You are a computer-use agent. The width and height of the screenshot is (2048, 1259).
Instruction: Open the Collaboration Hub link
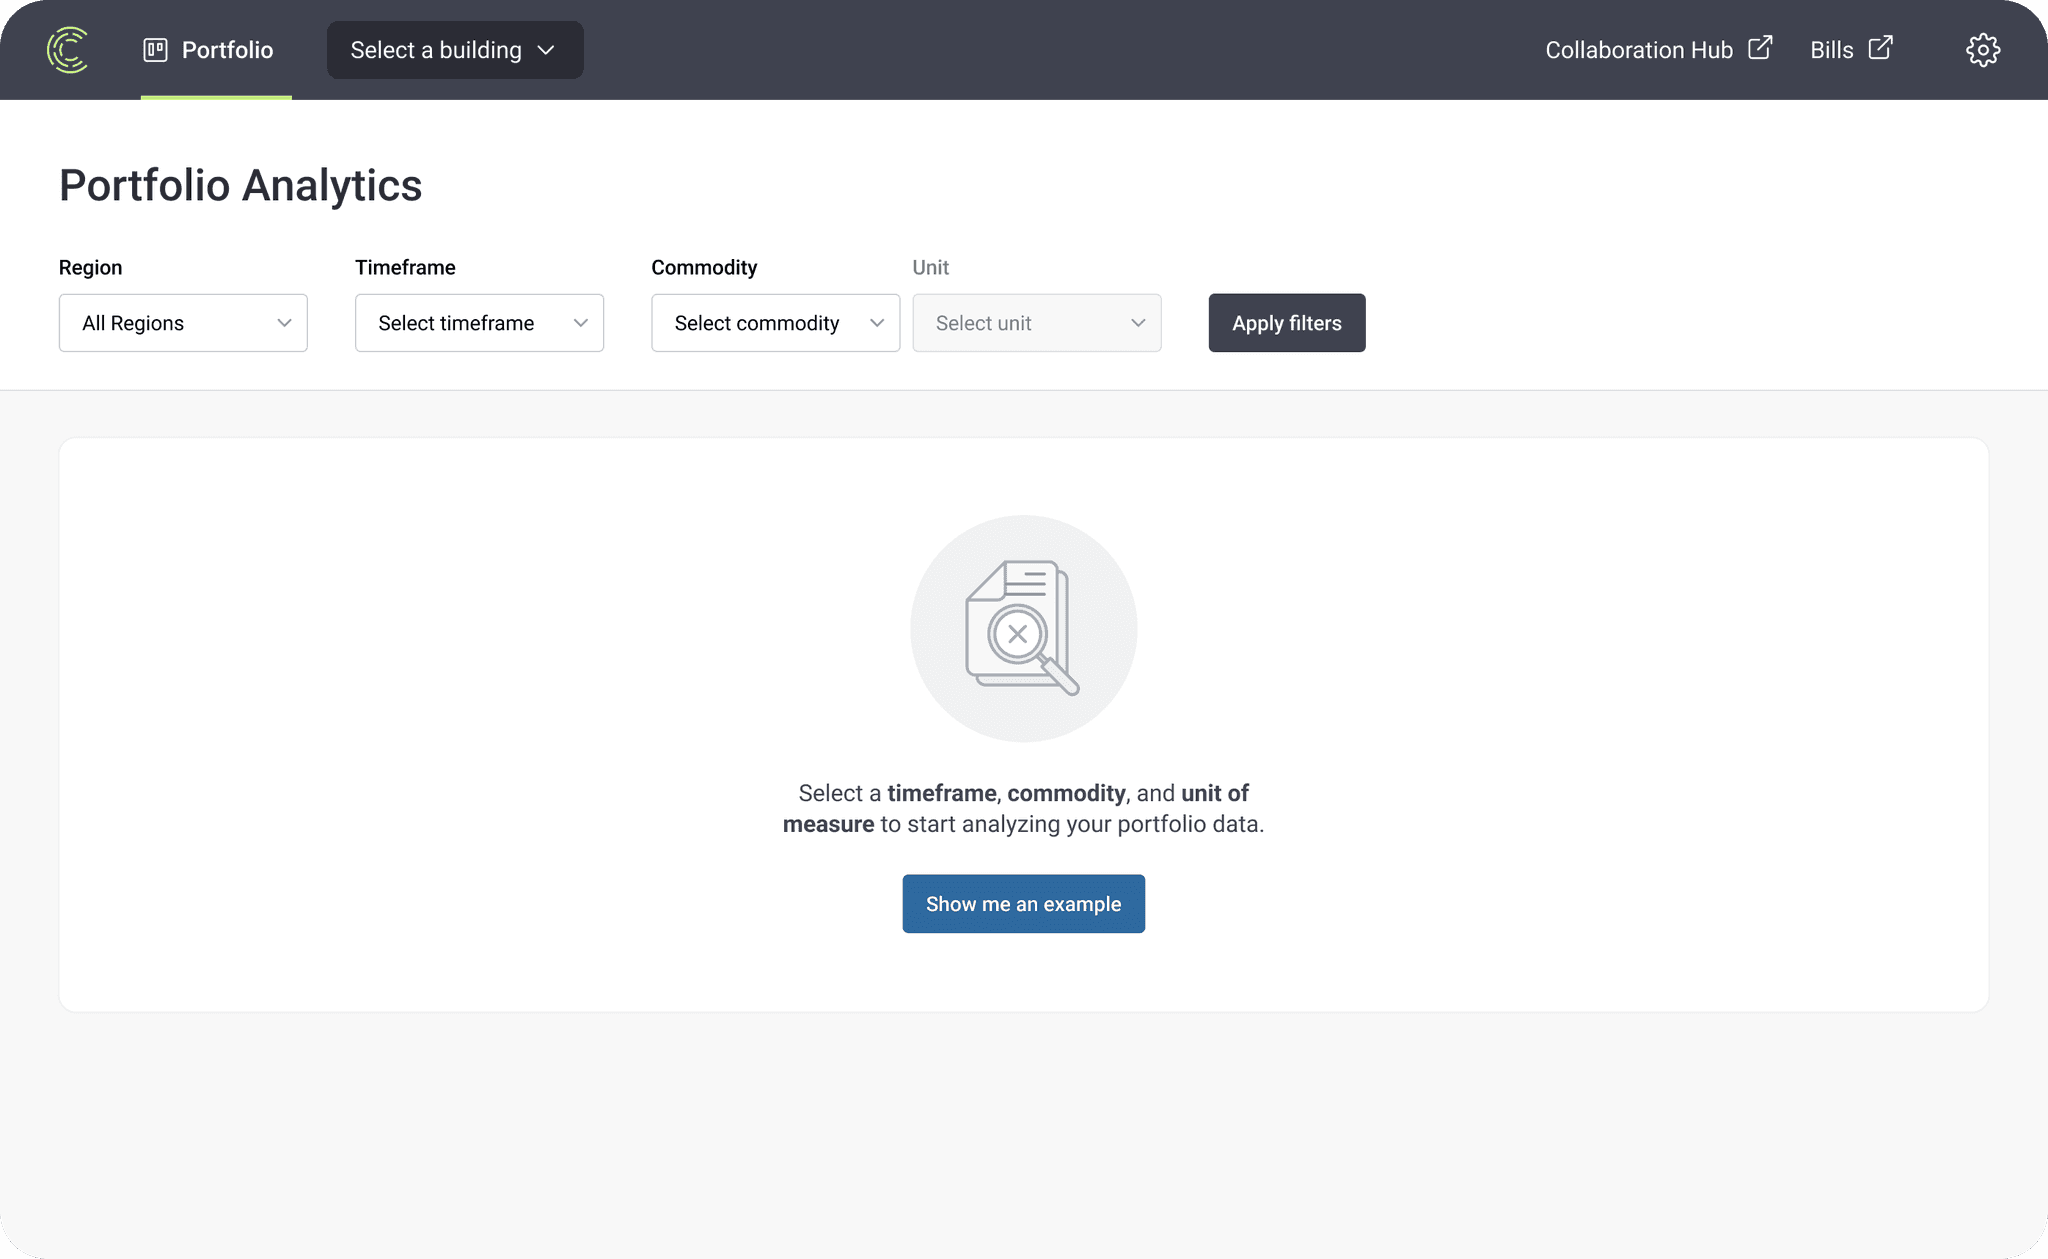(1638, 50)
